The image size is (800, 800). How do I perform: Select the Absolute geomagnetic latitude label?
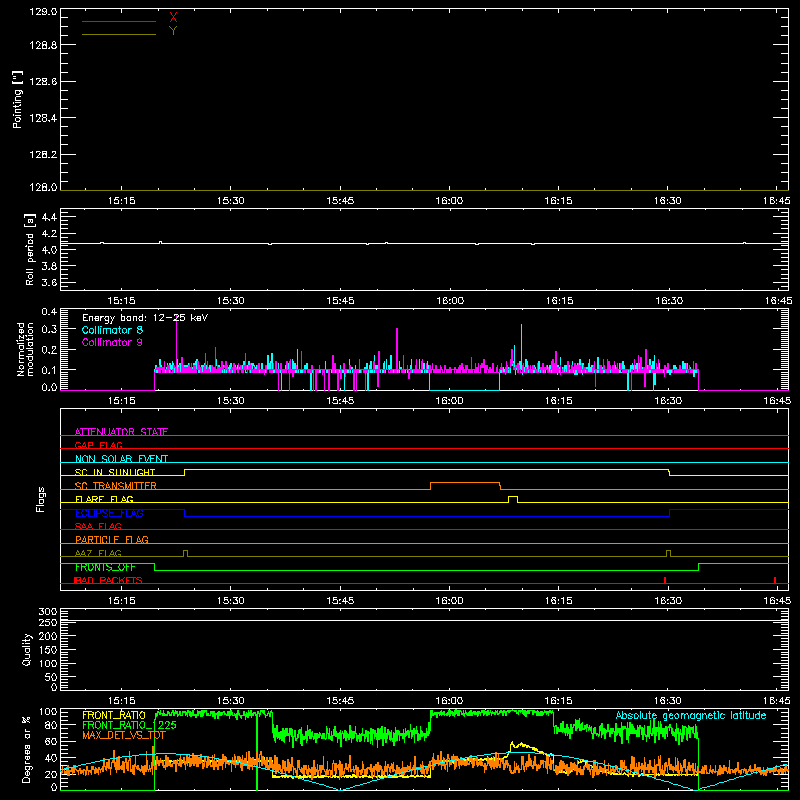[691, 716]
